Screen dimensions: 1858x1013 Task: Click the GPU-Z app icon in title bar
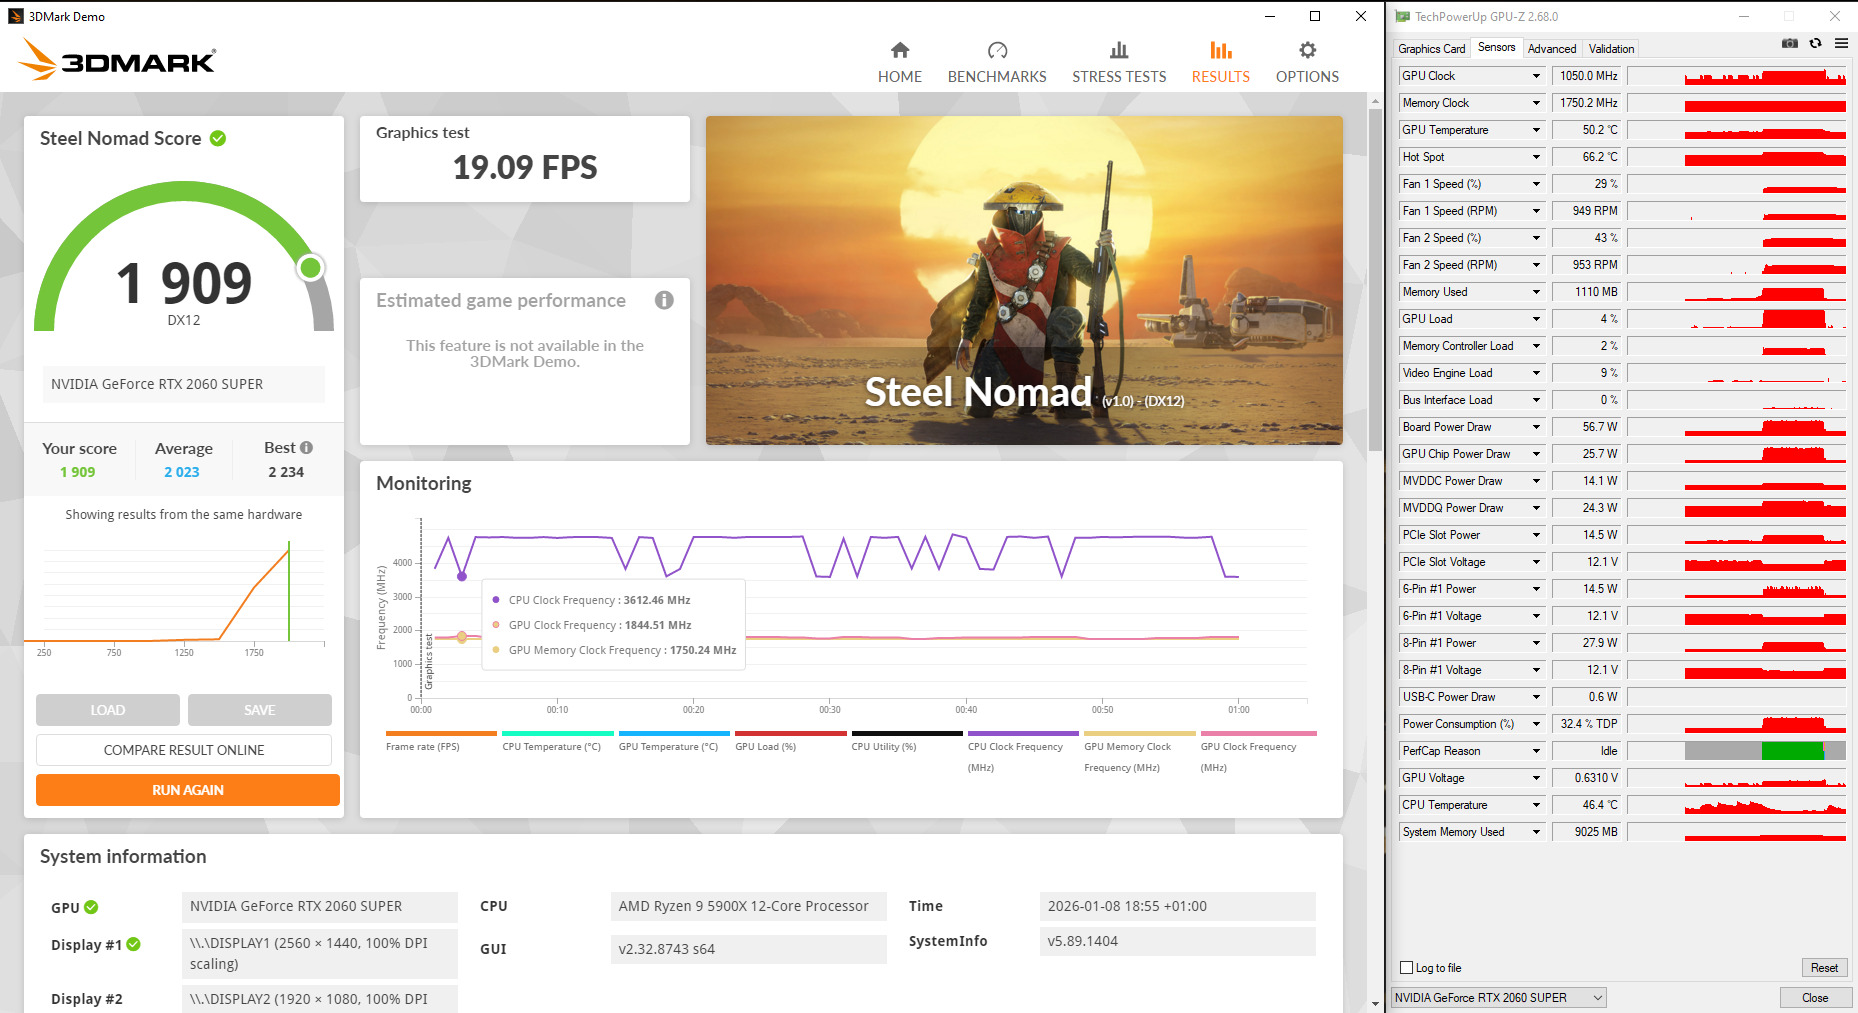tap(1403, 16)
